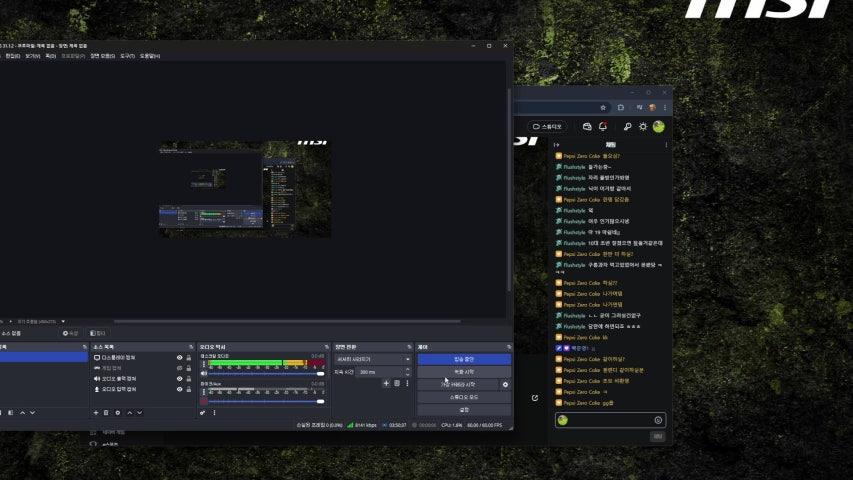This screenshot has height=480, width=853.
Task: Open the scene transition type dropdown
Action: 373,359
